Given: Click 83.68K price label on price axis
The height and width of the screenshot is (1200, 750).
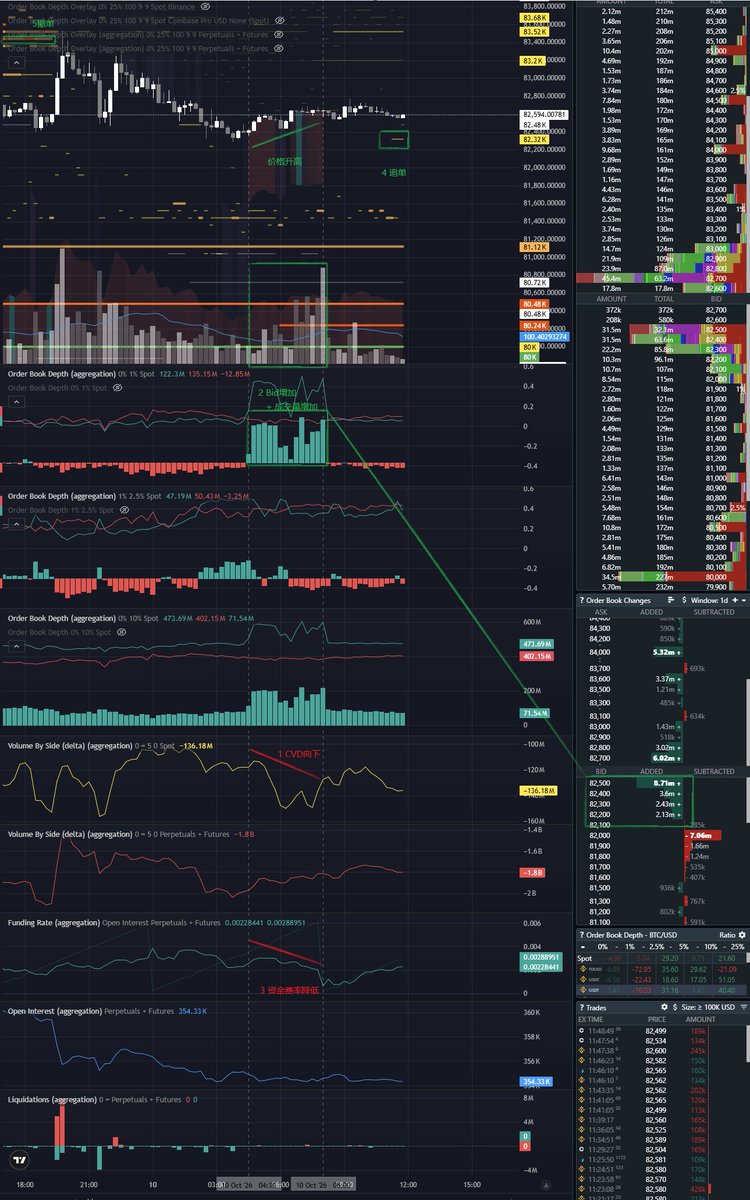Looking at the screenshot, I should pyautogui.click(x=535, y=18).
